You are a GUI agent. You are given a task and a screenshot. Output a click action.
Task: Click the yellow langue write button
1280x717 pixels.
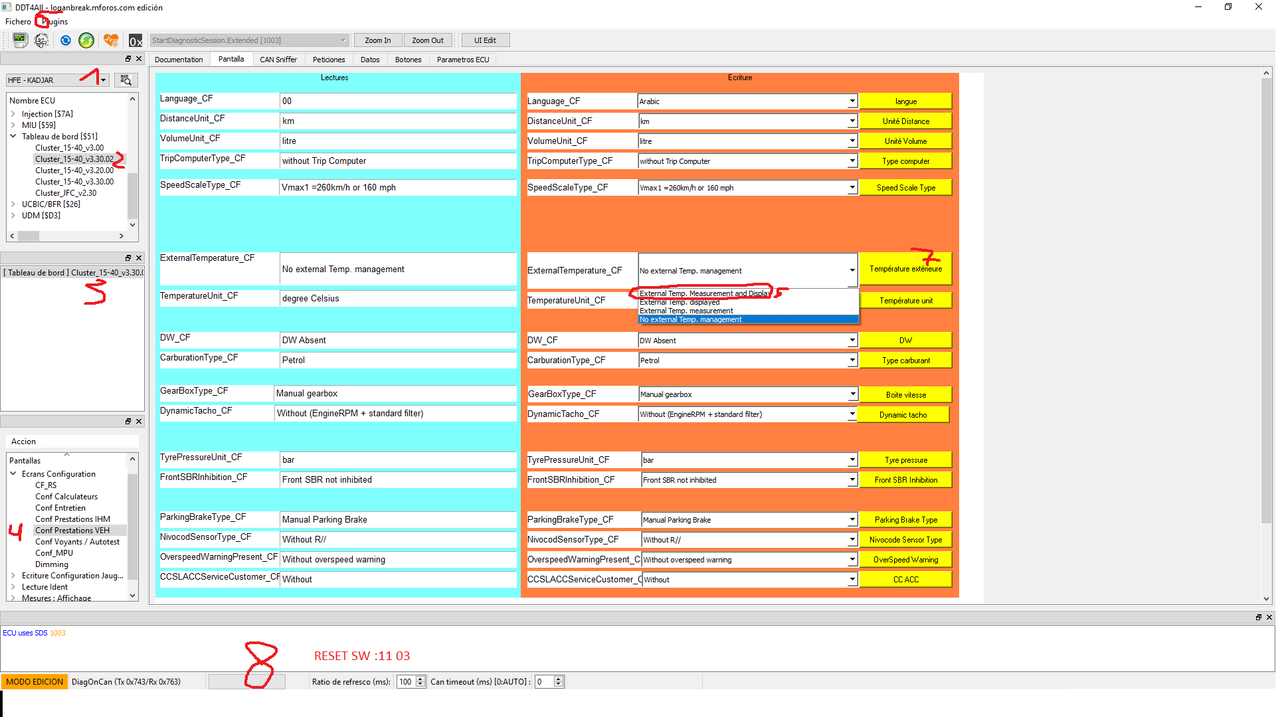[906, 101]
